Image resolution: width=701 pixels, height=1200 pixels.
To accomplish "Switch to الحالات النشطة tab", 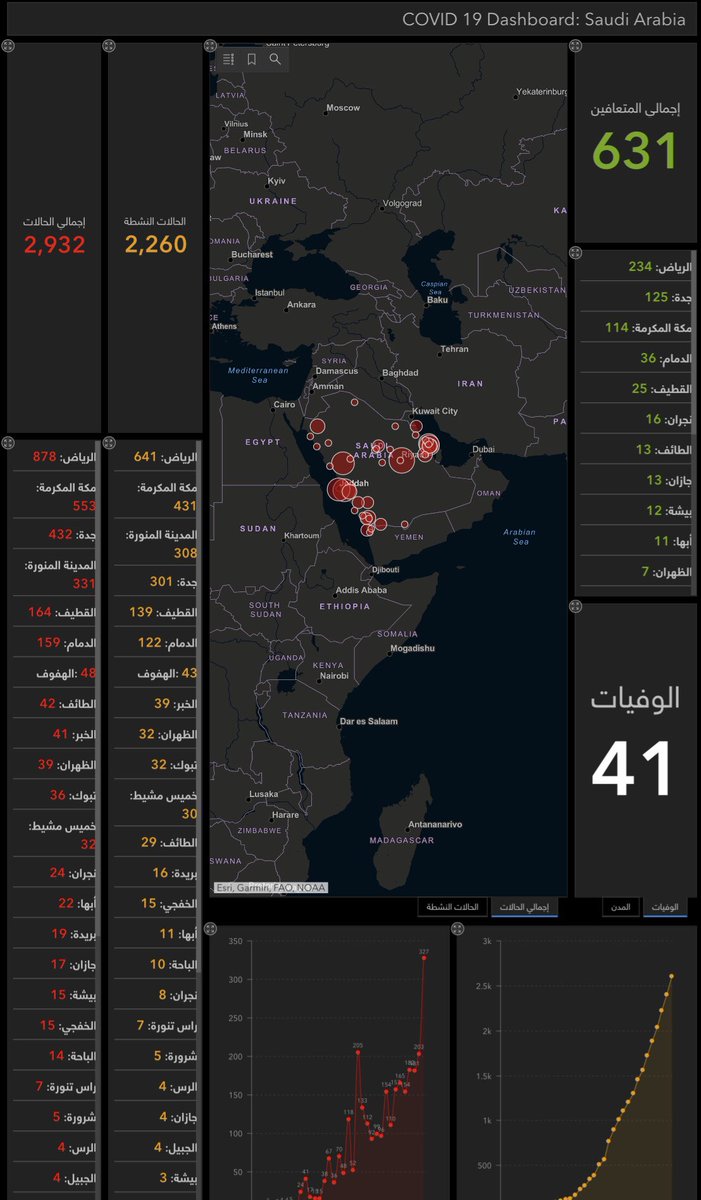I will click(453, 907).
